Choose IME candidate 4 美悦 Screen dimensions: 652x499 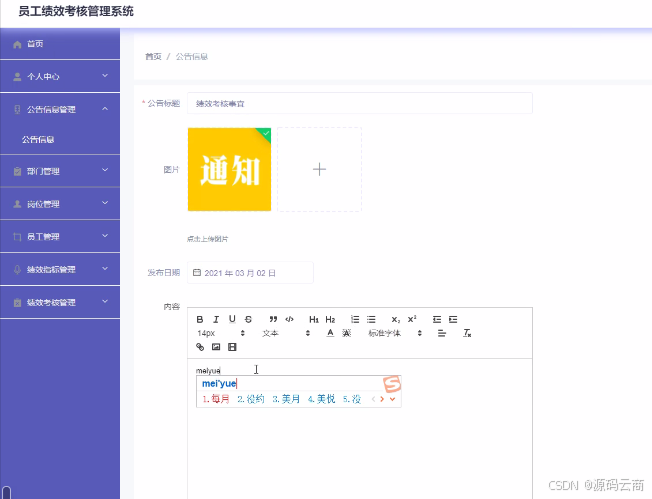(321, 399)
